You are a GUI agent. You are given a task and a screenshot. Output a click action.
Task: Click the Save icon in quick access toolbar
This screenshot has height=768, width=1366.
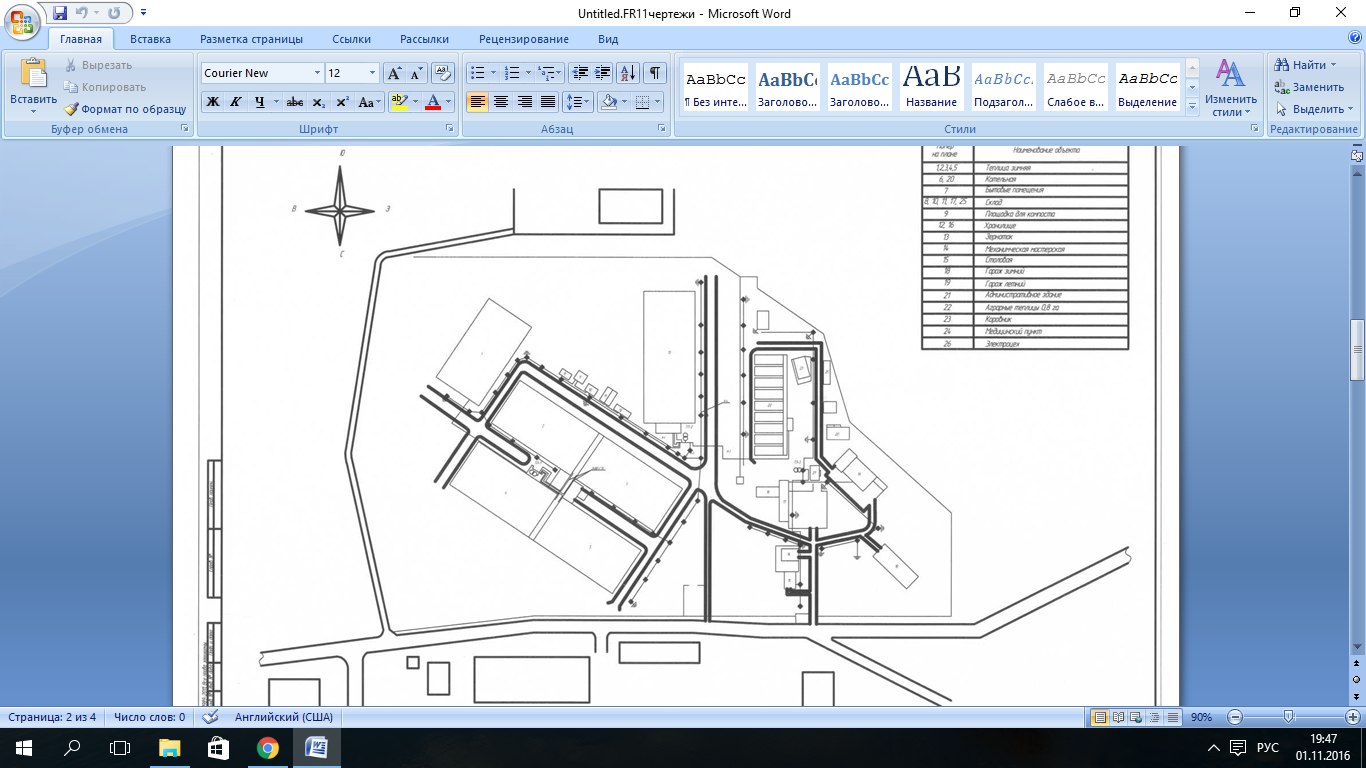60,13
